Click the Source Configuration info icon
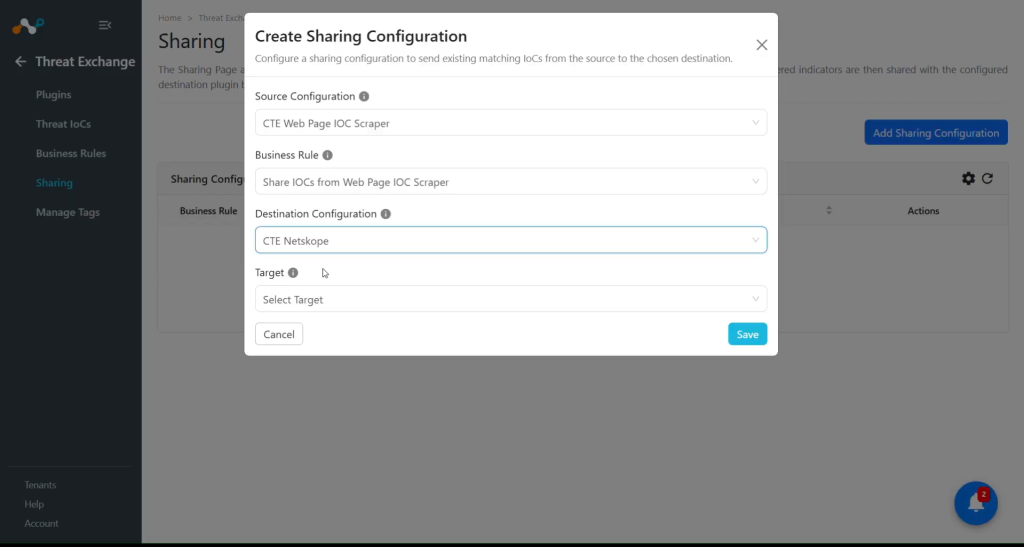This screenshot has height=547, width=1024. (x=364, y=97)
